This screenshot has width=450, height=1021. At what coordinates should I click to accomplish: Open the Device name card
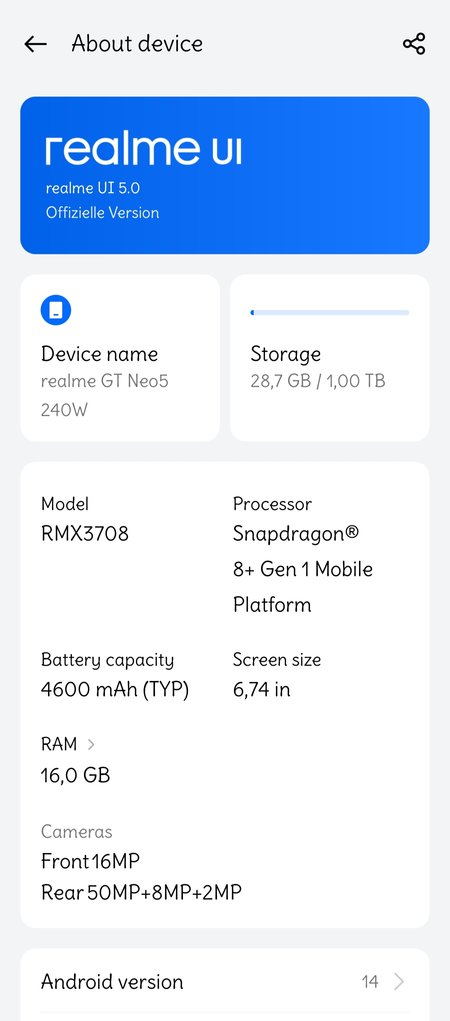(120, 358)
